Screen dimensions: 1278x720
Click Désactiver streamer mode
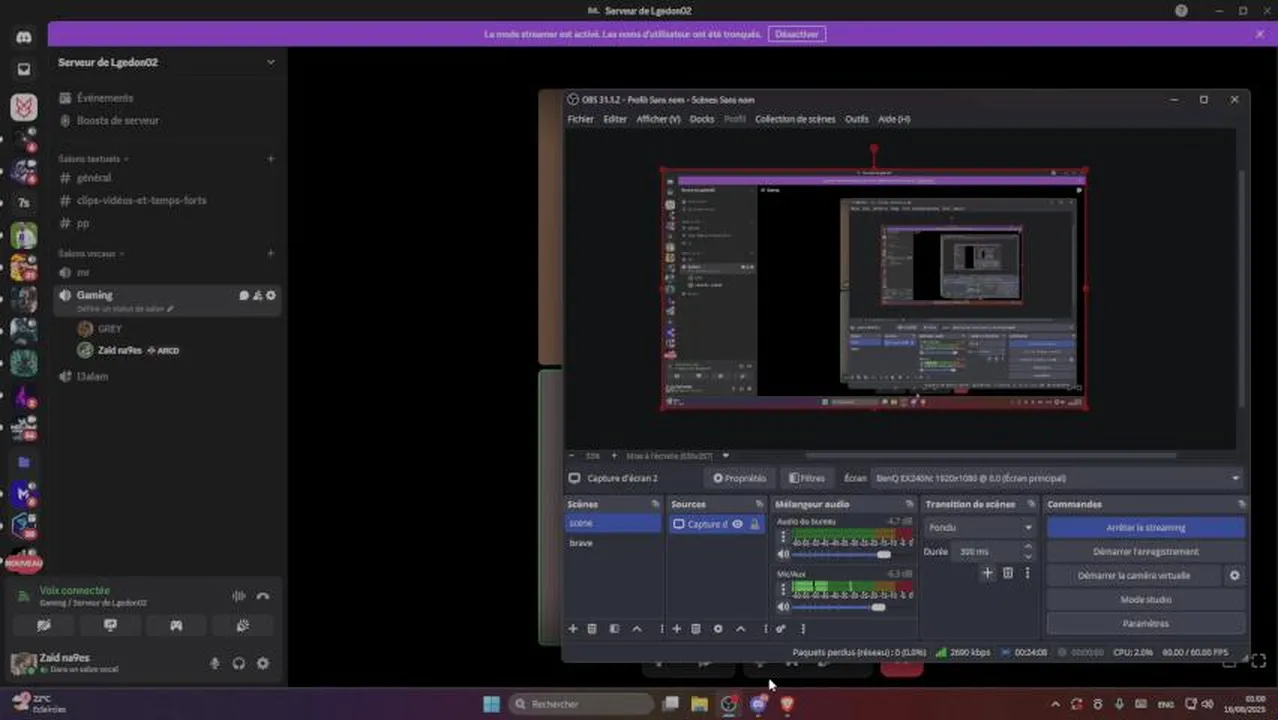[x=797, y=34]
